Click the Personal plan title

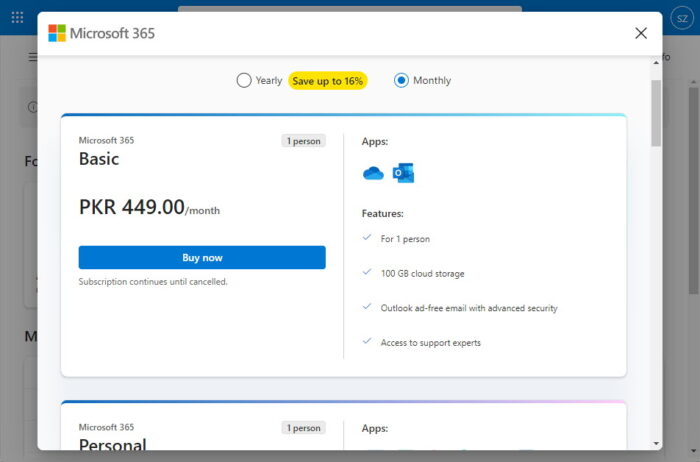pos(112,444)
